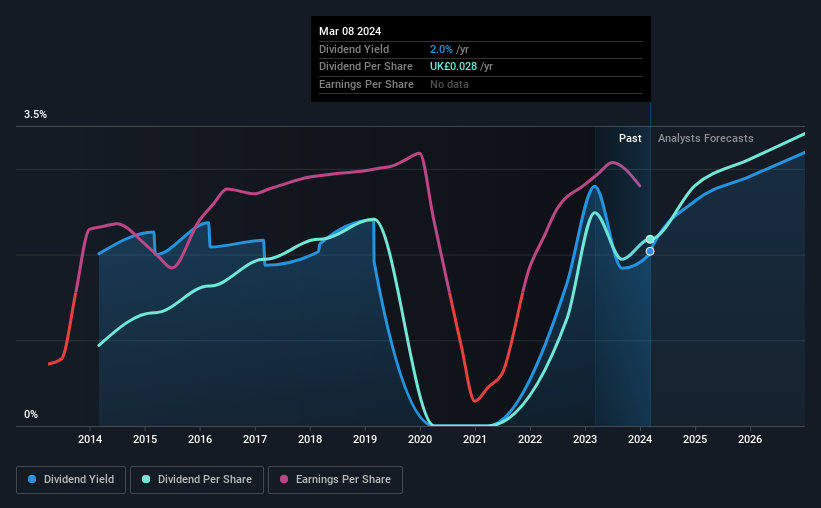
Task: Click the 2016 x-axis label
Action: 200,439
